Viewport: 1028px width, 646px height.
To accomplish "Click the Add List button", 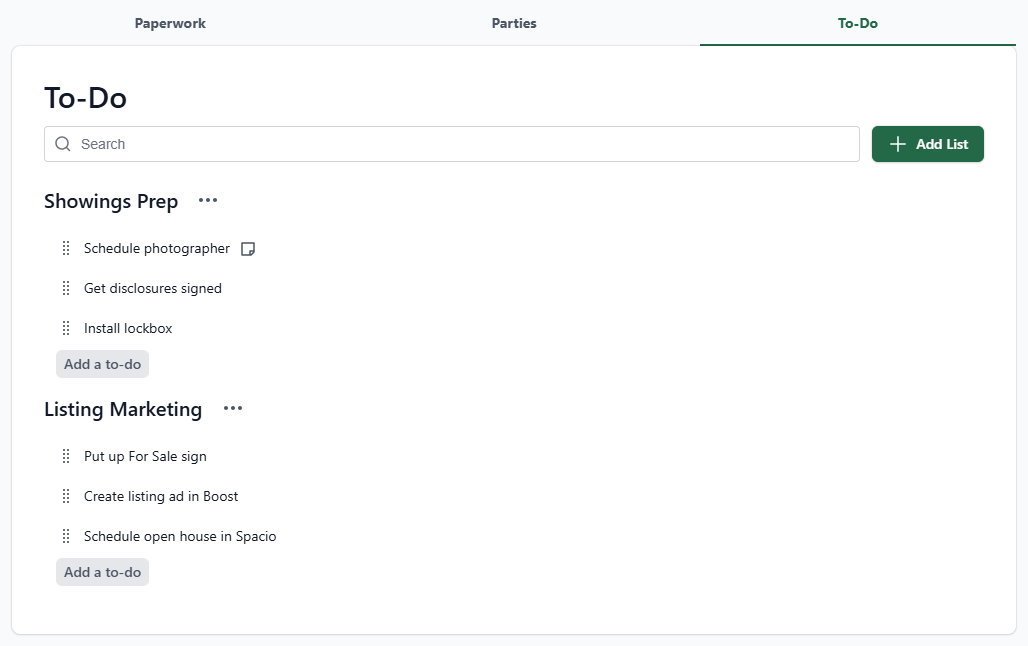I will 928,144.
